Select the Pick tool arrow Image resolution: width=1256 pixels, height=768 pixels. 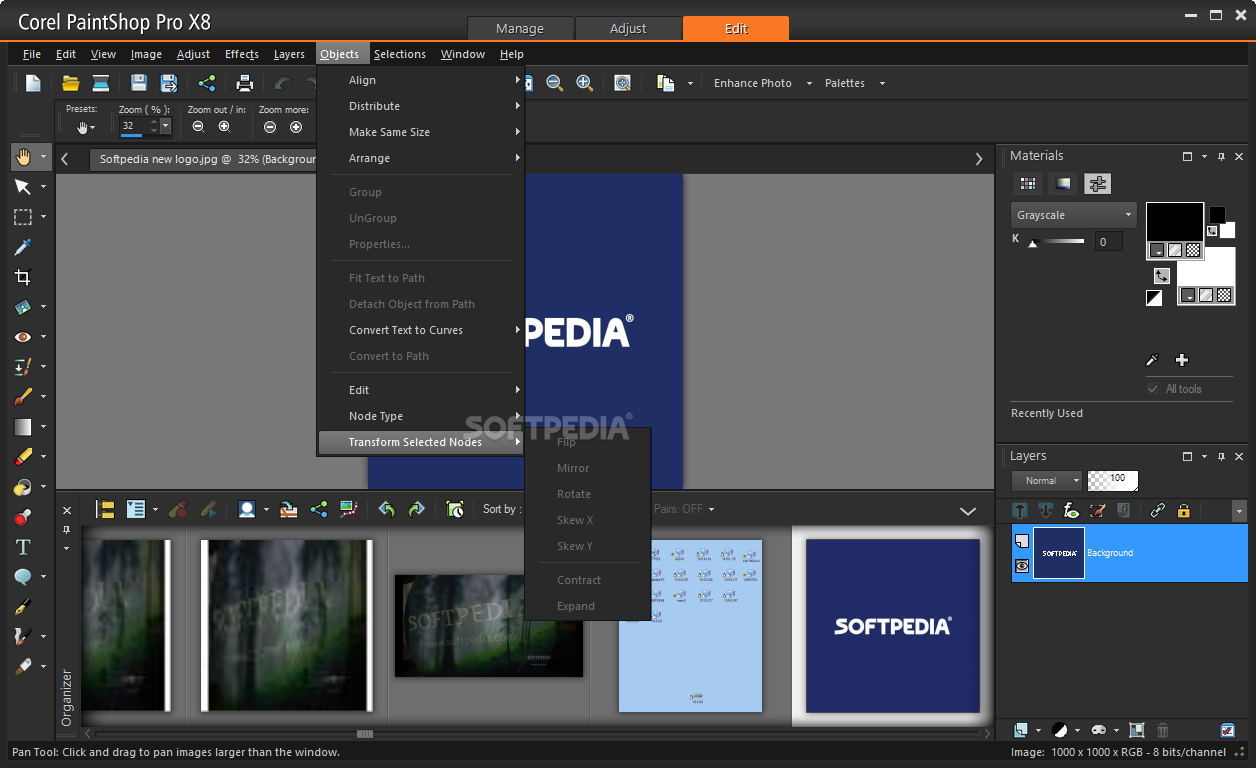23,187
